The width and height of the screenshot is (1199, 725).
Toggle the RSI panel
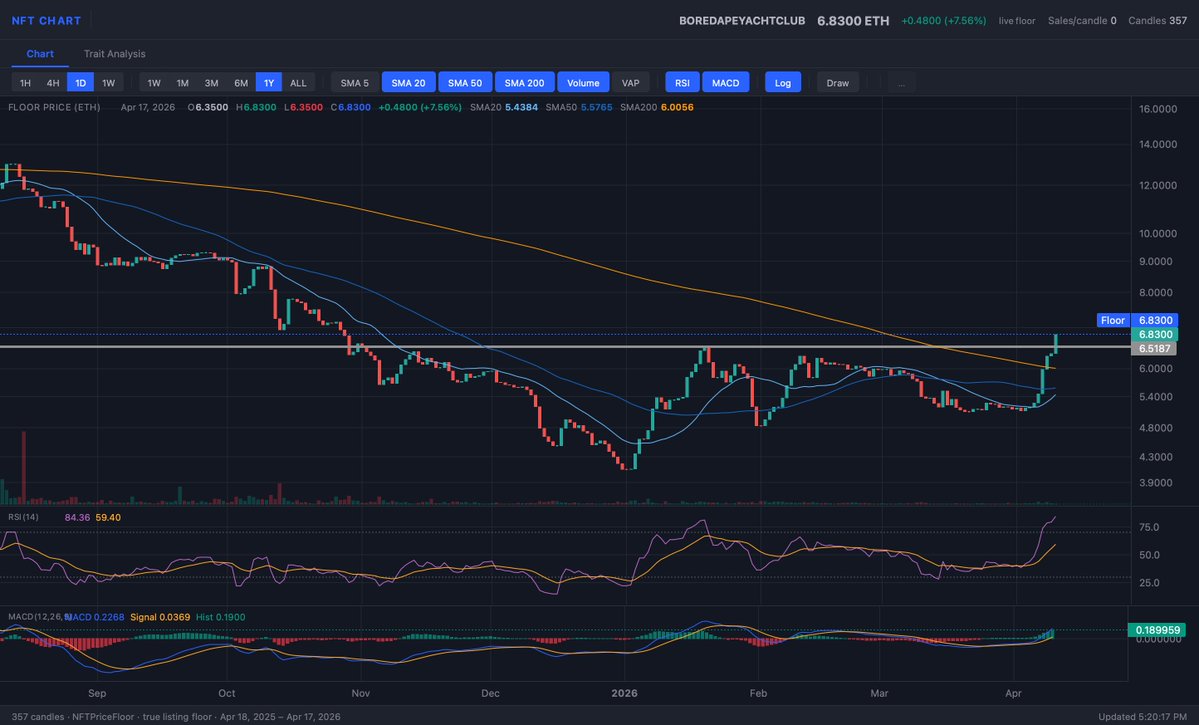[682, 83]
